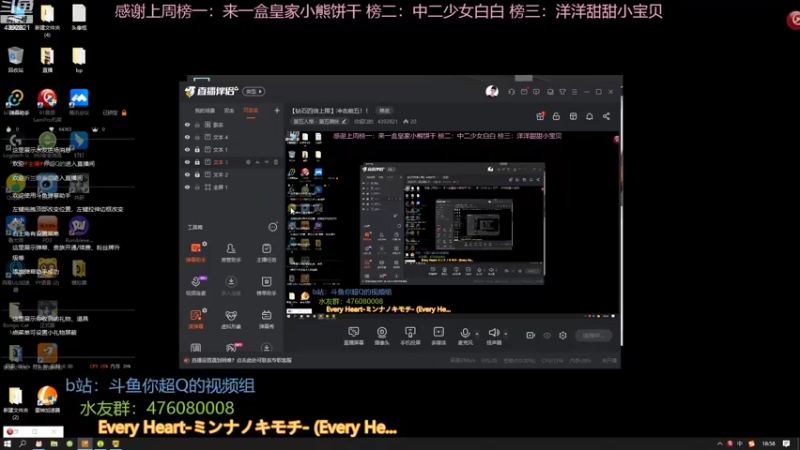The image size is (800, 450).
Task: Open the stream settings gear
Action: tap(563, 335)
